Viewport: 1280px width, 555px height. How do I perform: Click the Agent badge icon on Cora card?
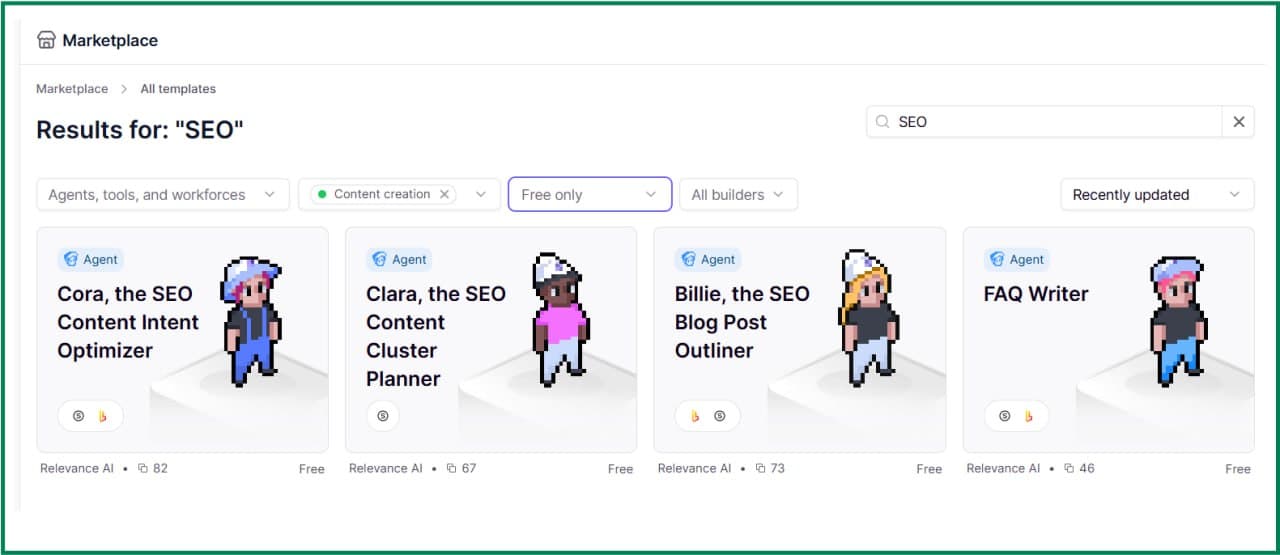tap(71, 259)
